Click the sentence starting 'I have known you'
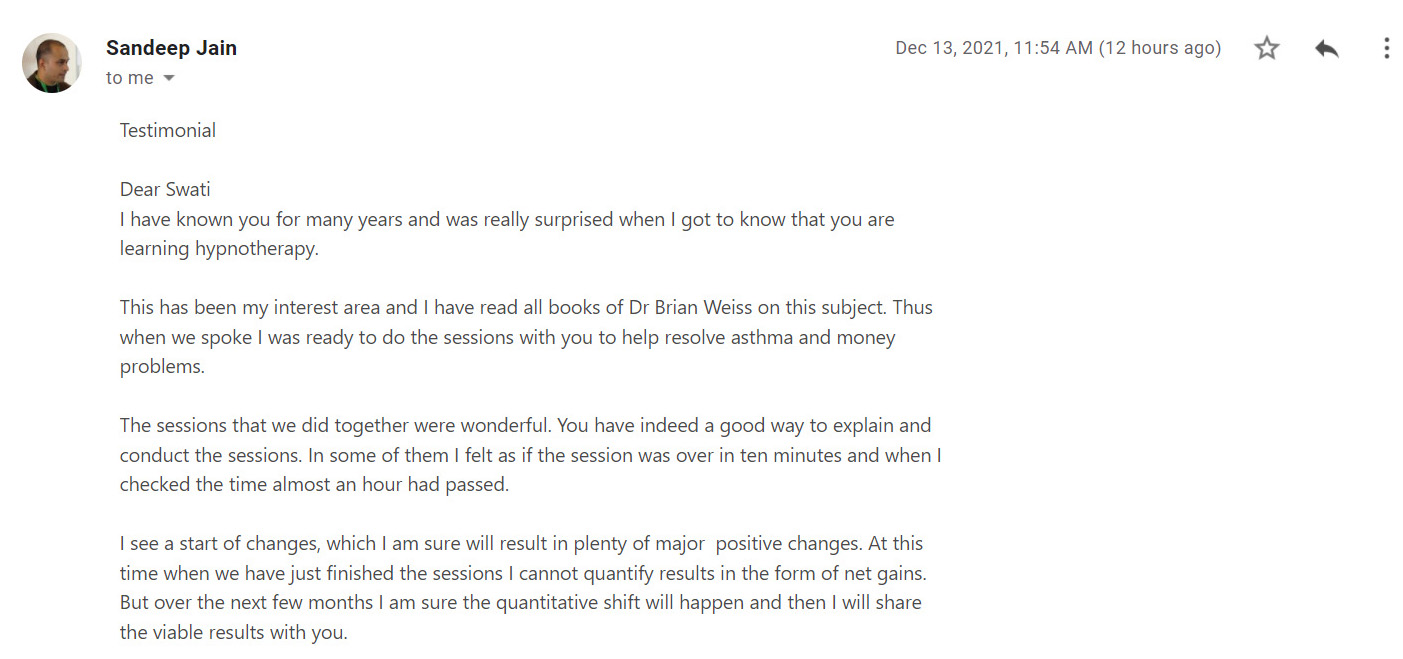 point(507,234)
